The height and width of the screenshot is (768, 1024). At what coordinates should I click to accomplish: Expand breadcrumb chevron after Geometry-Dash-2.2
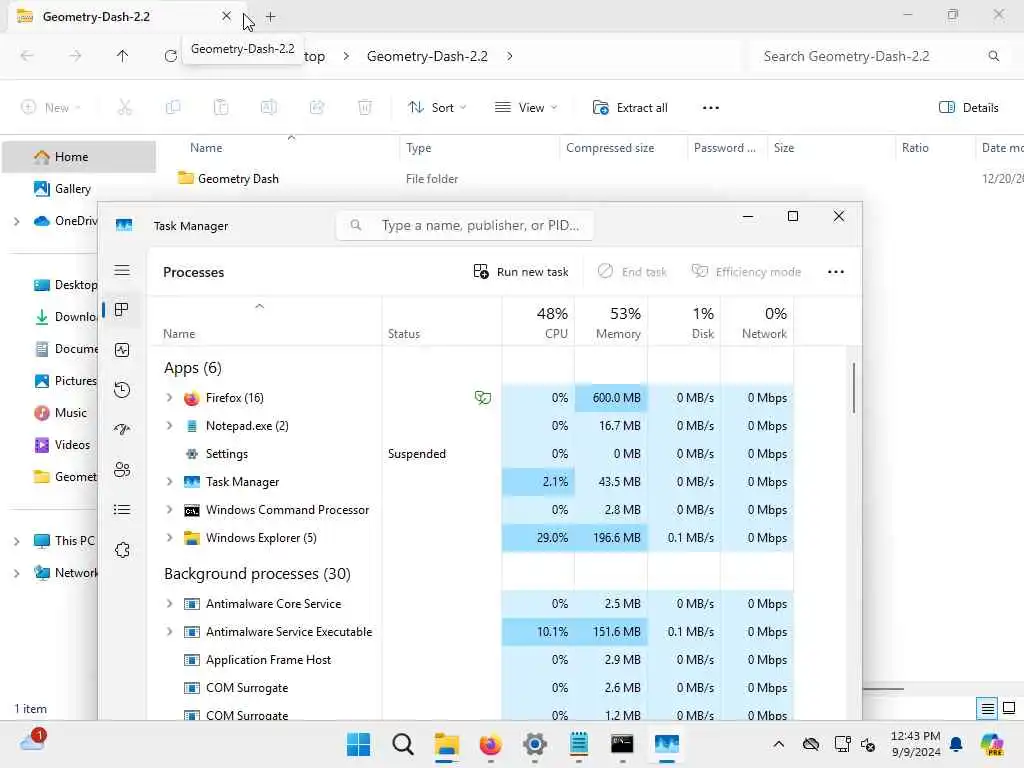510,56
